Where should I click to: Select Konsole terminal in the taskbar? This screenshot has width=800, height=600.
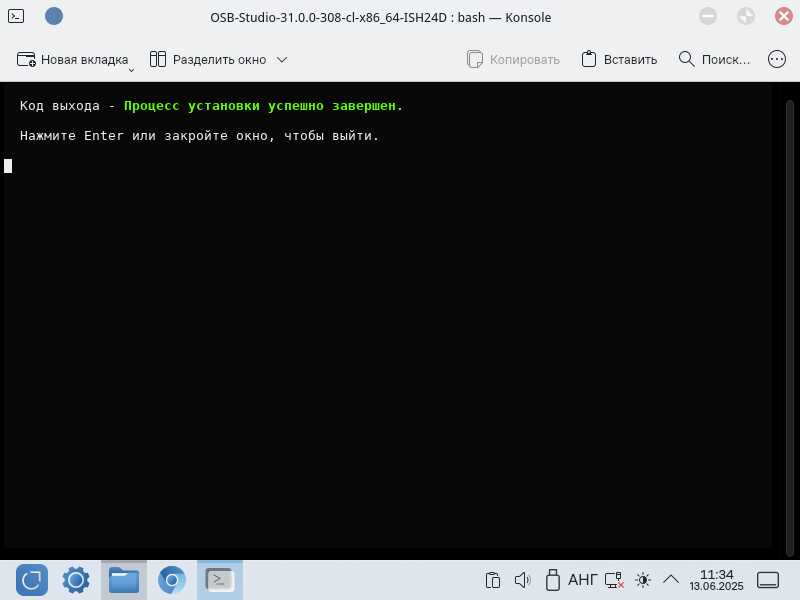pos(220,580)
